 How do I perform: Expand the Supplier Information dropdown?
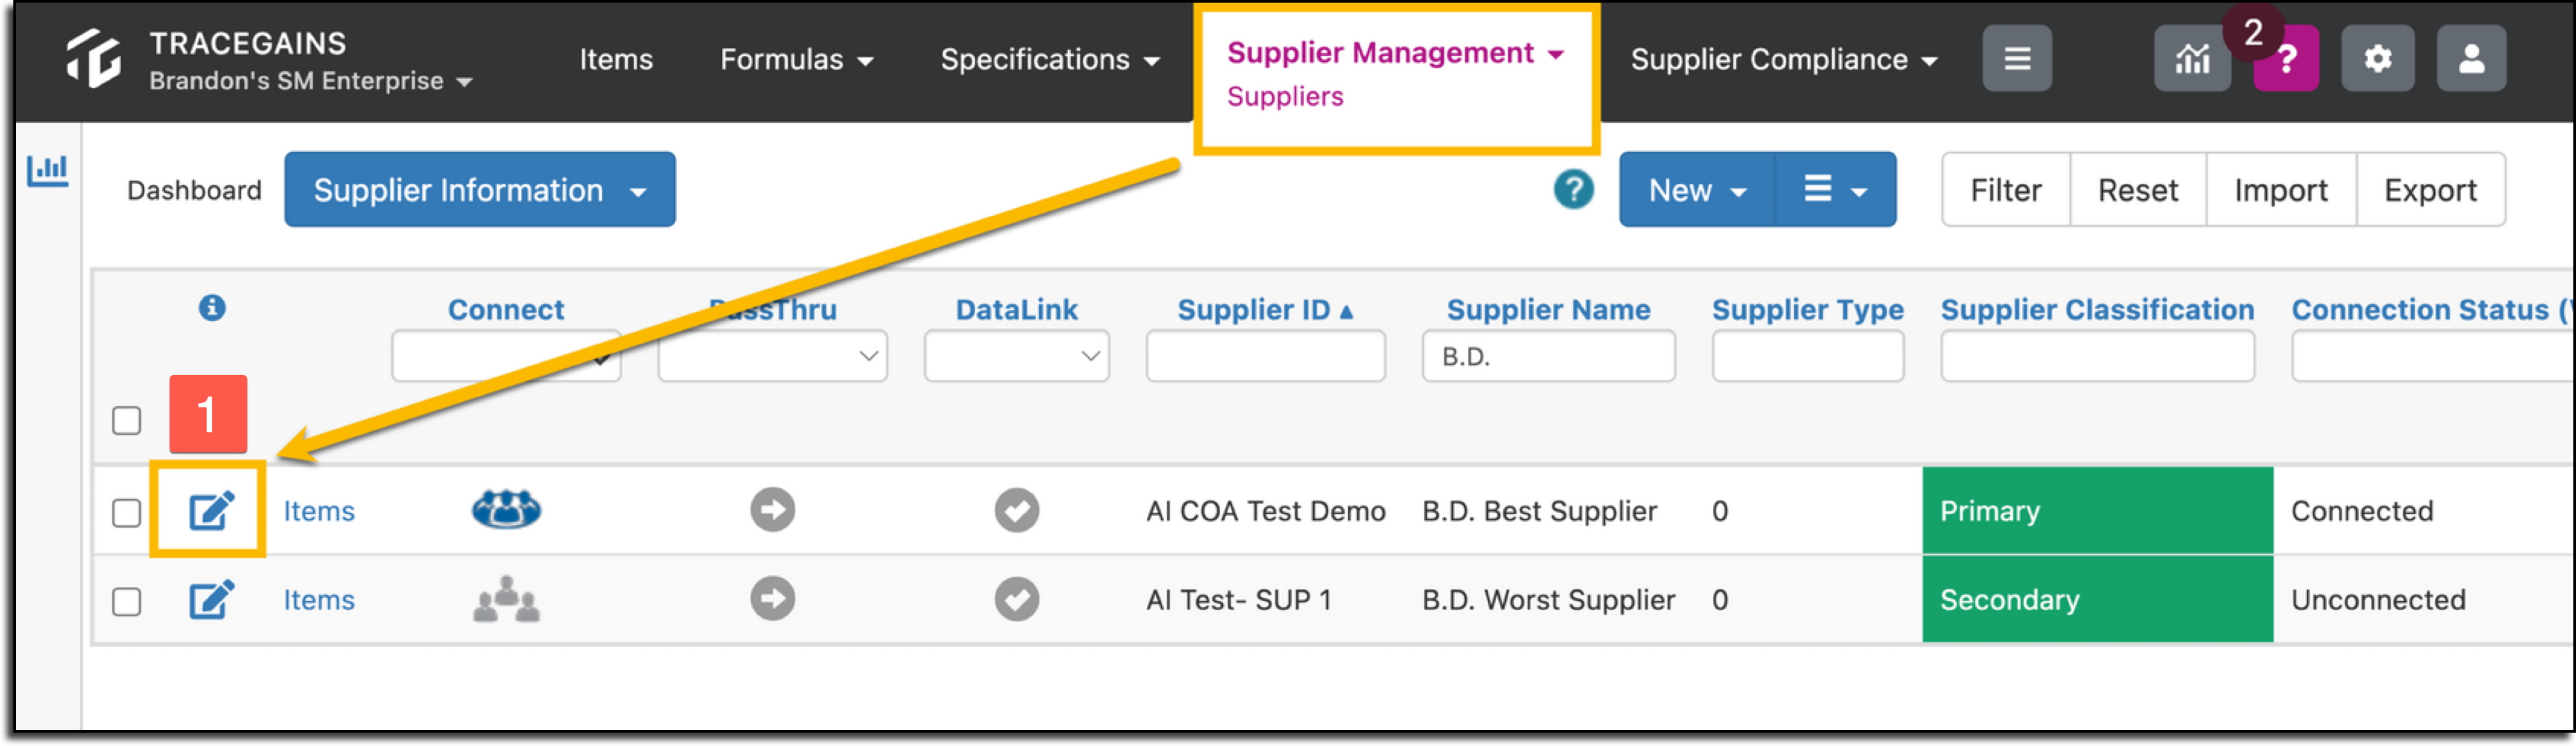click(479, 189)
